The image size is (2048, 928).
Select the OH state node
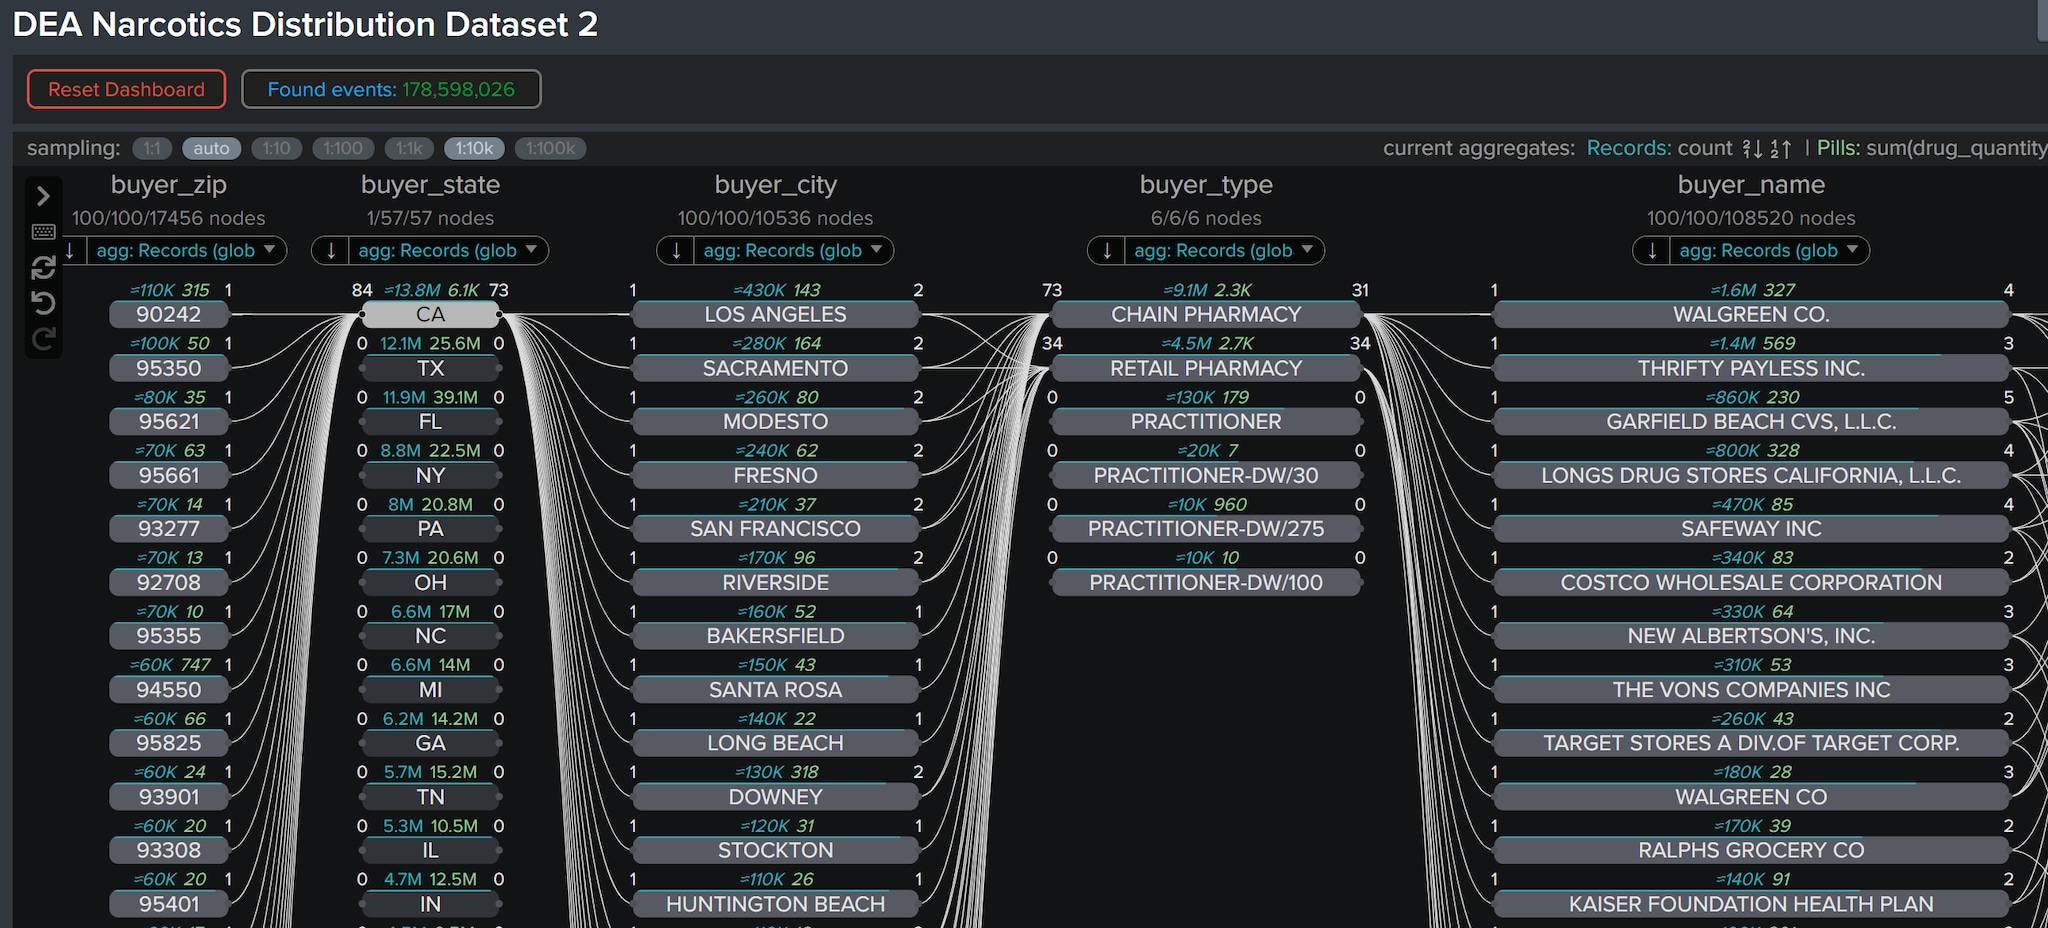[430, 583]
